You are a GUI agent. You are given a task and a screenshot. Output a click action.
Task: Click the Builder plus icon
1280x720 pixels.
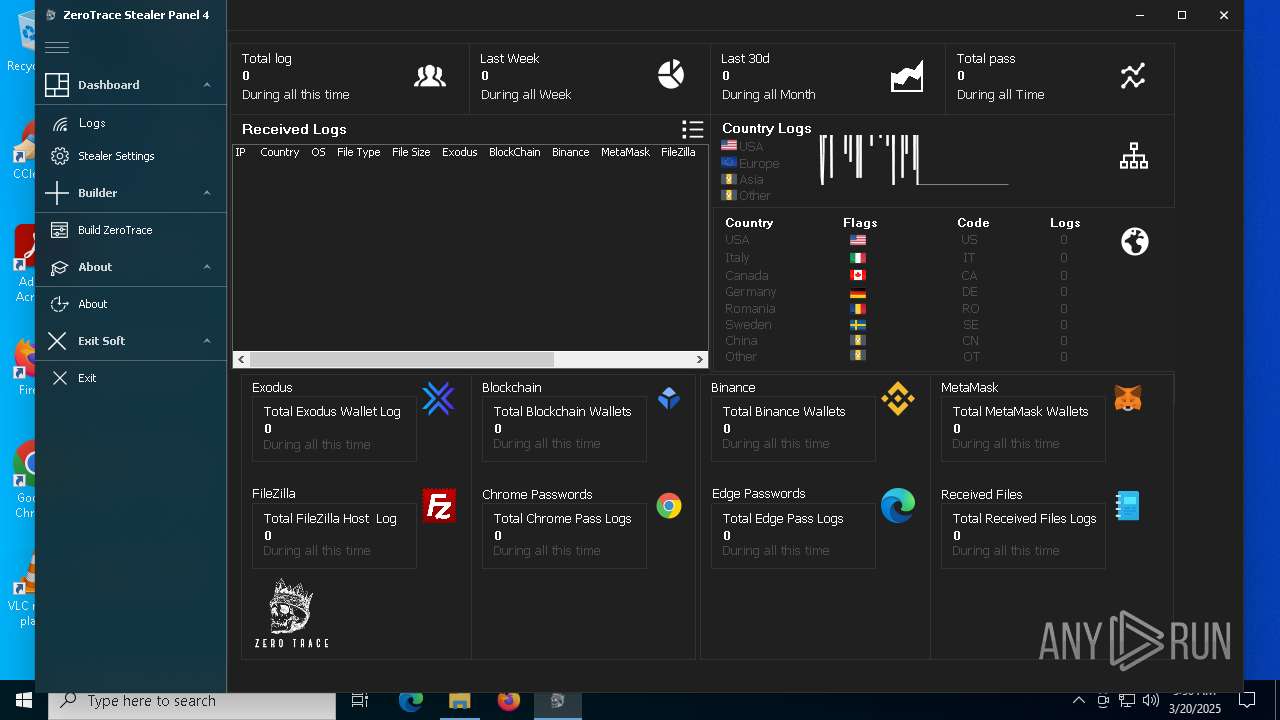(x=57, y=193)
